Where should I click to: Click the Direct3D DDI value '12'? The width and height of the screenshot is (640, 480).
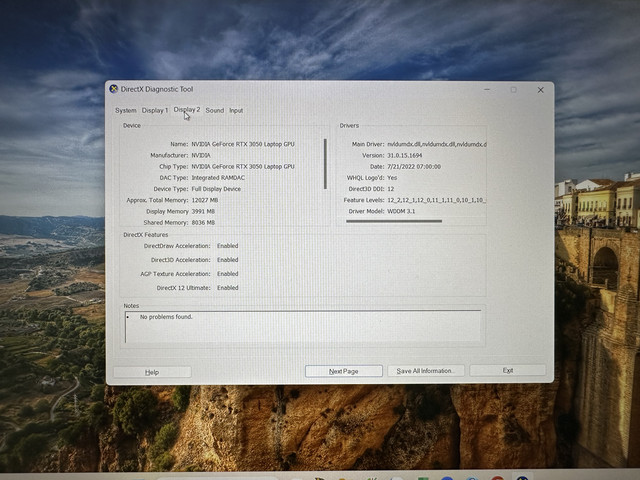coord(391,189)
